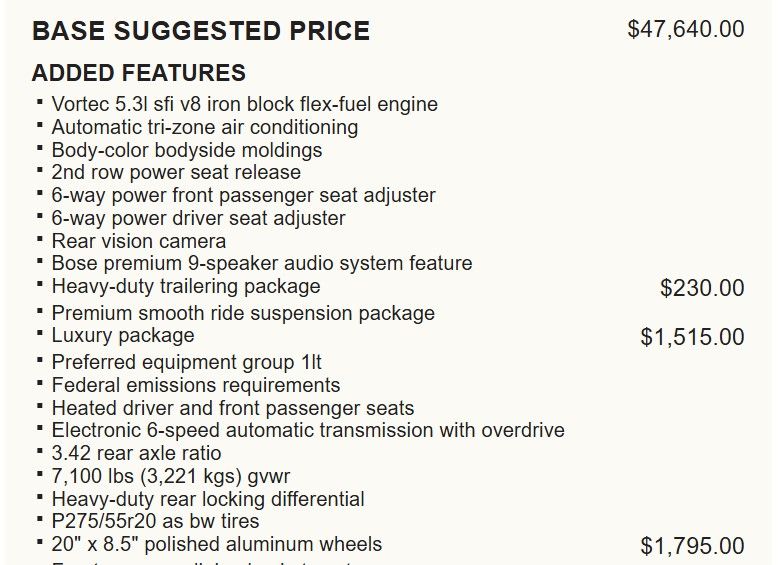The height and width of the screenshot is (565, 784).
Task: Select Heated driver and front passenger seats
Action: point(232,408)
